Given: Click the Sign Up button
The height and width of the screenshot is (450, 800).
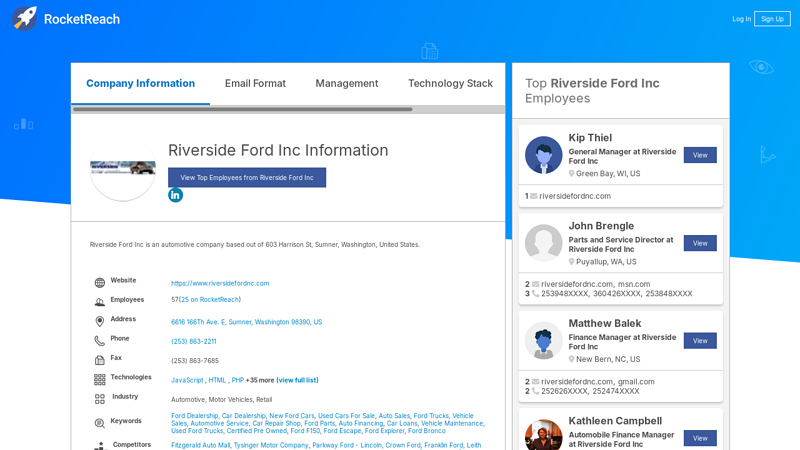Looking at the screenshot, I should coord(772,19).
